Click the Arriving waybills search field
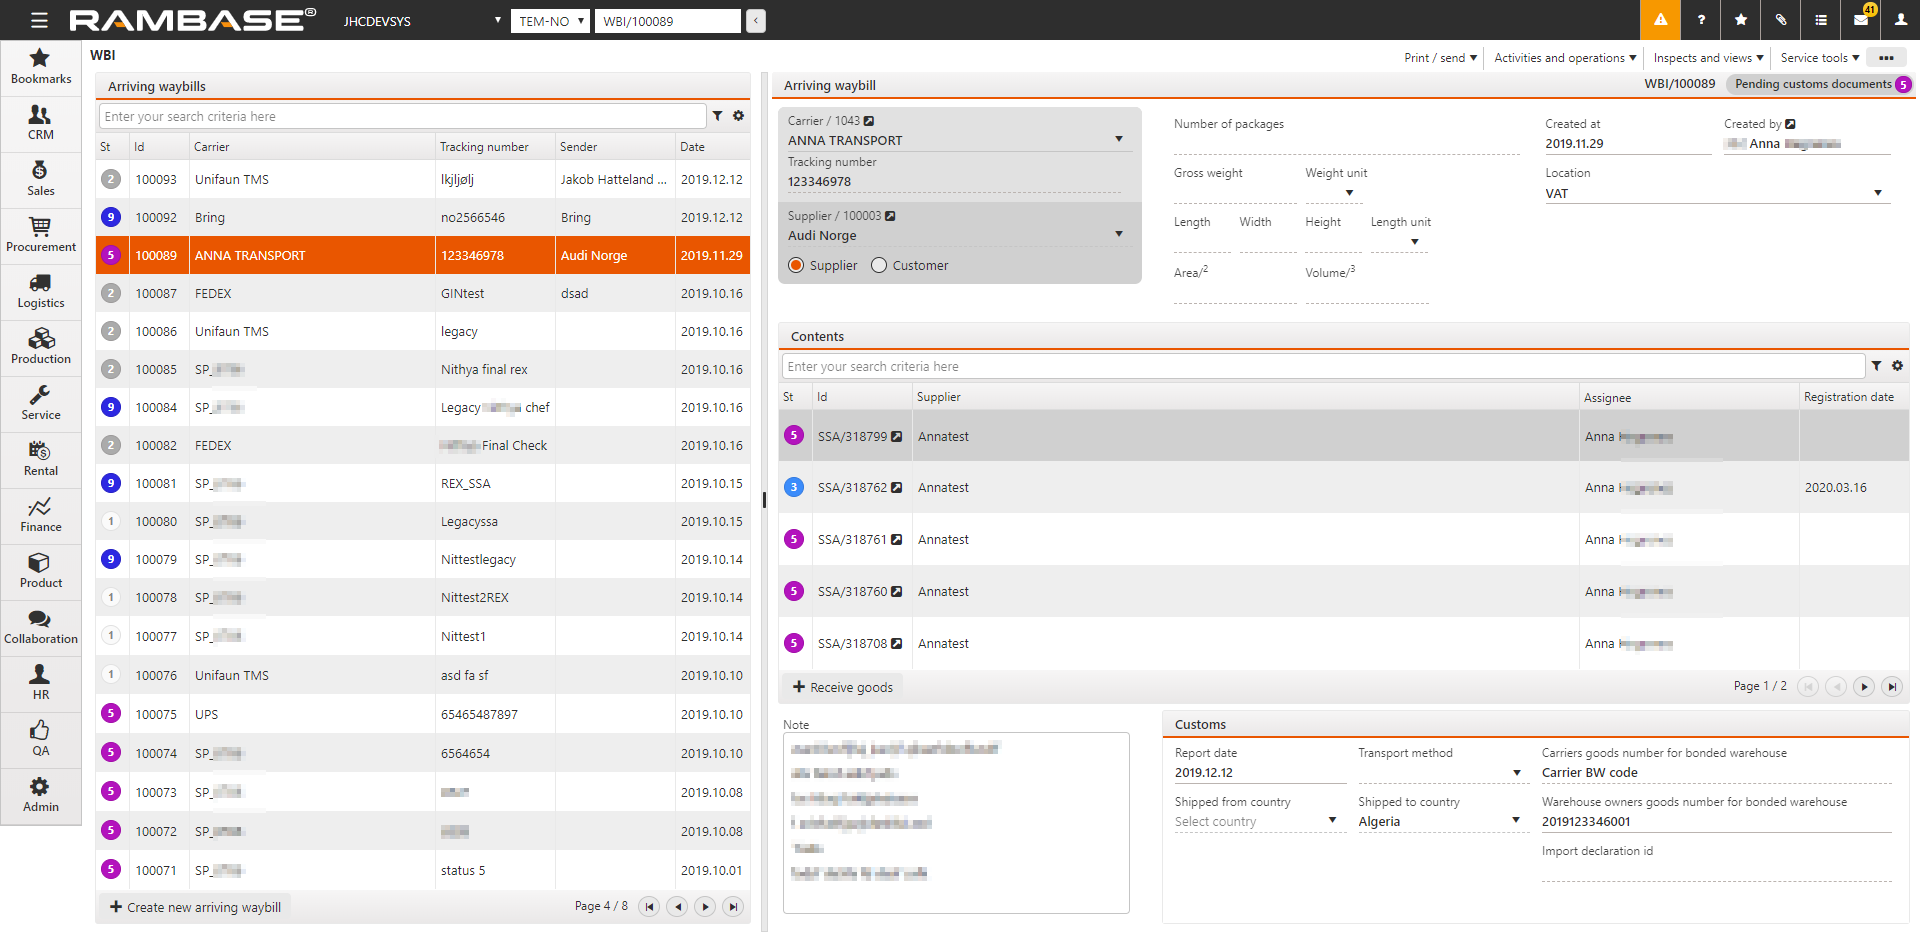Image resolution: width=1920 pixels, height=937 pixels. tap(403, 116)
